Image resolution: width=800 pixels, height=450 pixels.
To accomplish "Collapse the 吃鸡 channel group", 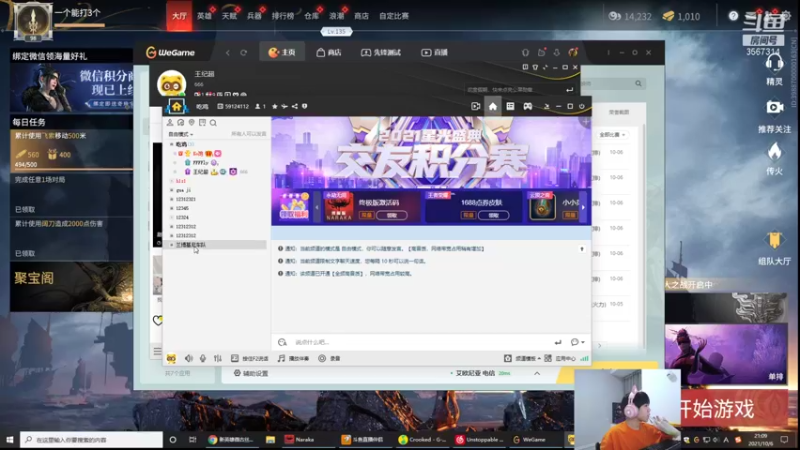I will [x=171, y=144].
